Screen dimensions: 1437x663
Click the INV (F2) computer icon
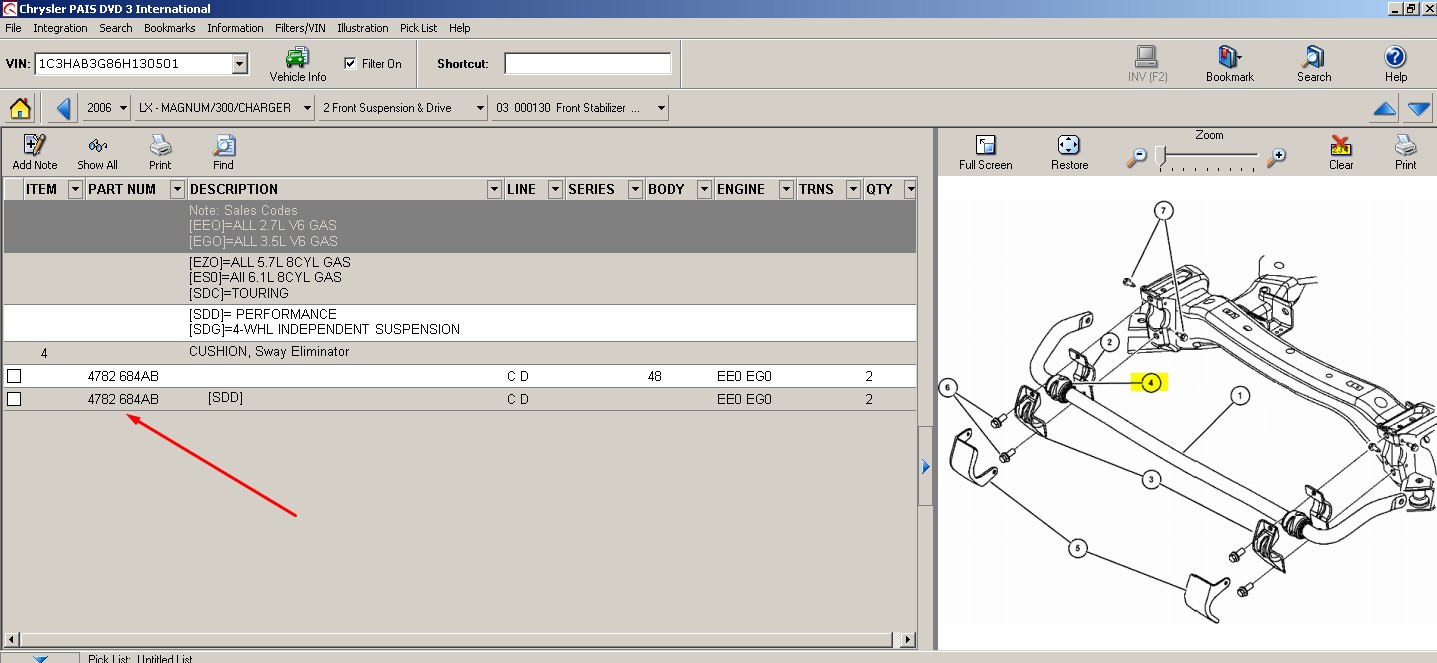coord(1147,63)
